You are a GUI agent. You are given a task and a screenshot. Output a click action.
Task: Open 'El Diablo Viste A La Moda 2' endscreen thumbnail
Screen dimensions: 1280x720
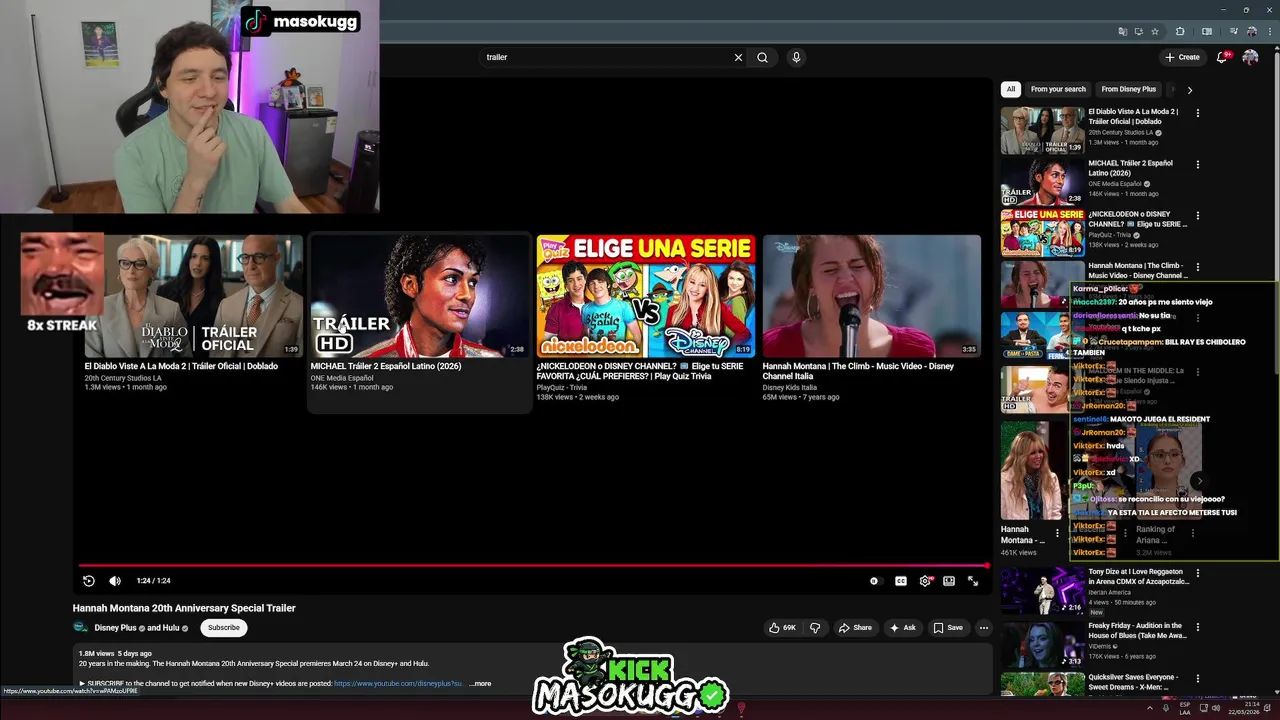click(193, 296)
